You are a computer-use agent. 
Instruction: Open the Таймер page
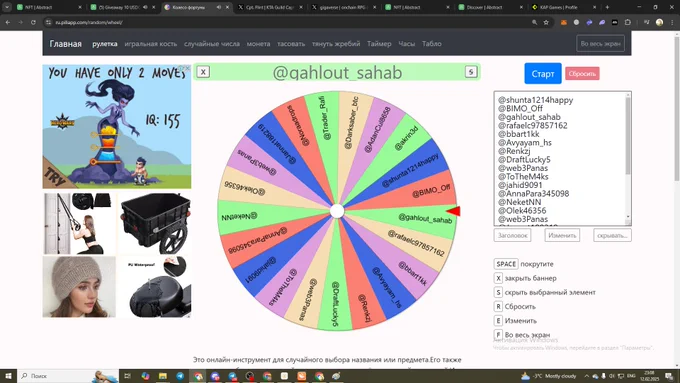(379, 44)
